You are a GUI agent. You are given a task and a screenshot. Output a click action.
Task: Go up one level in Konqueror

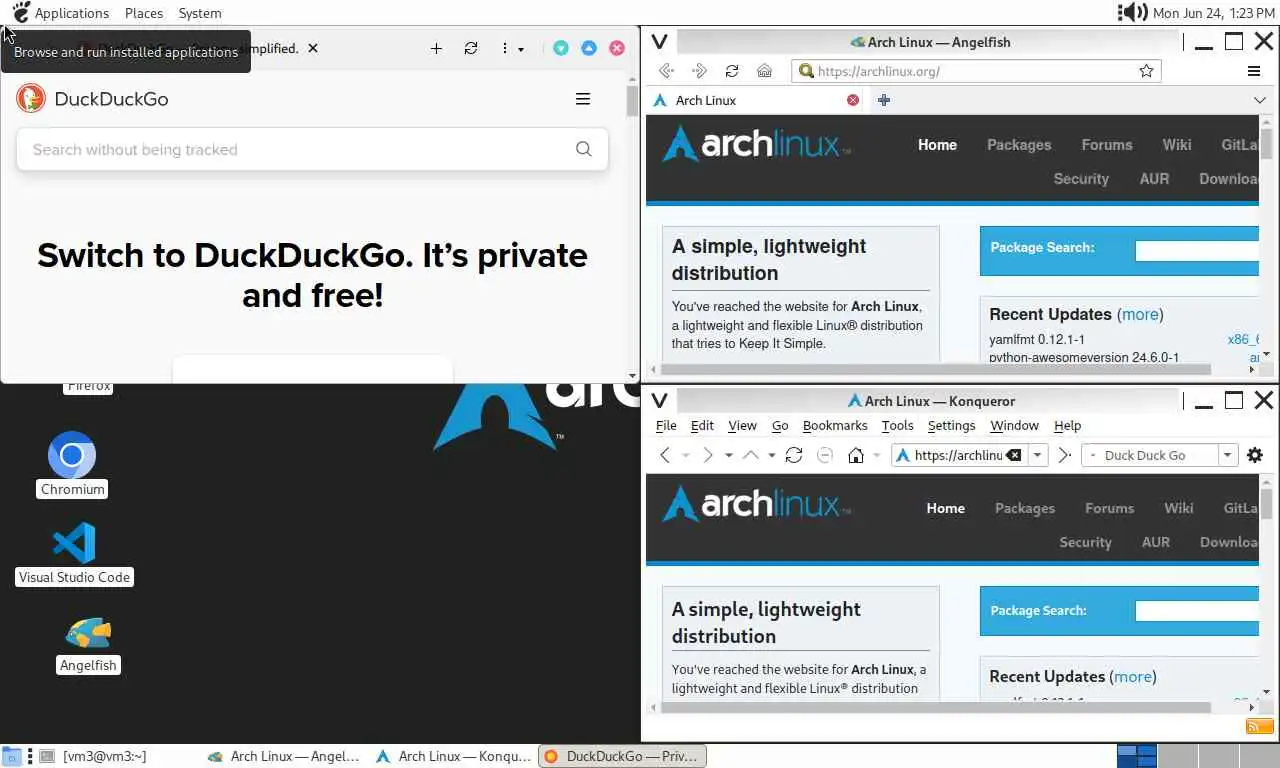tap(750, 455)
